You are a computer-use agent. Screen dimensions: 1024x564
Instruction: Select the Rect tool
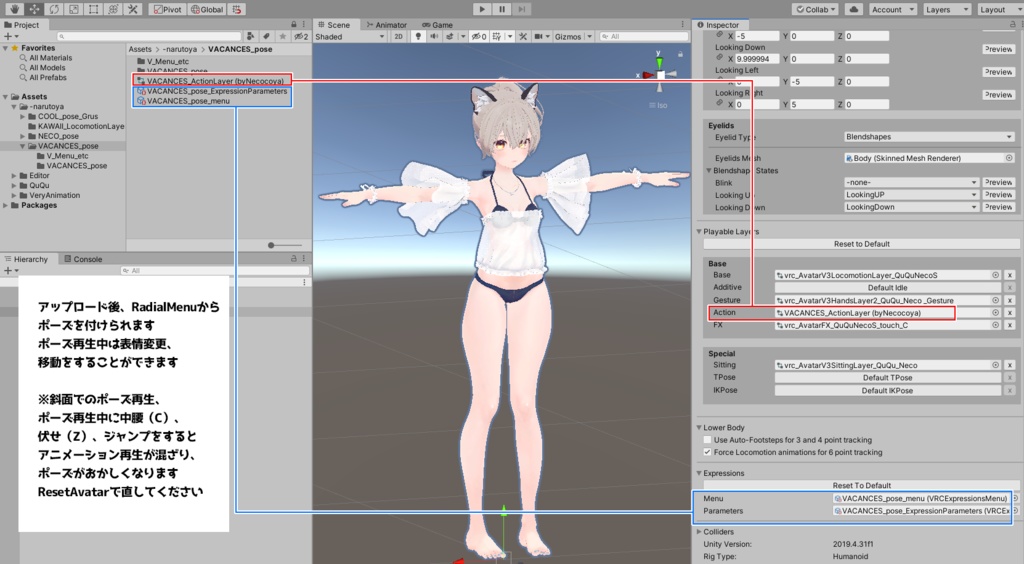click(x=93, y=9)
